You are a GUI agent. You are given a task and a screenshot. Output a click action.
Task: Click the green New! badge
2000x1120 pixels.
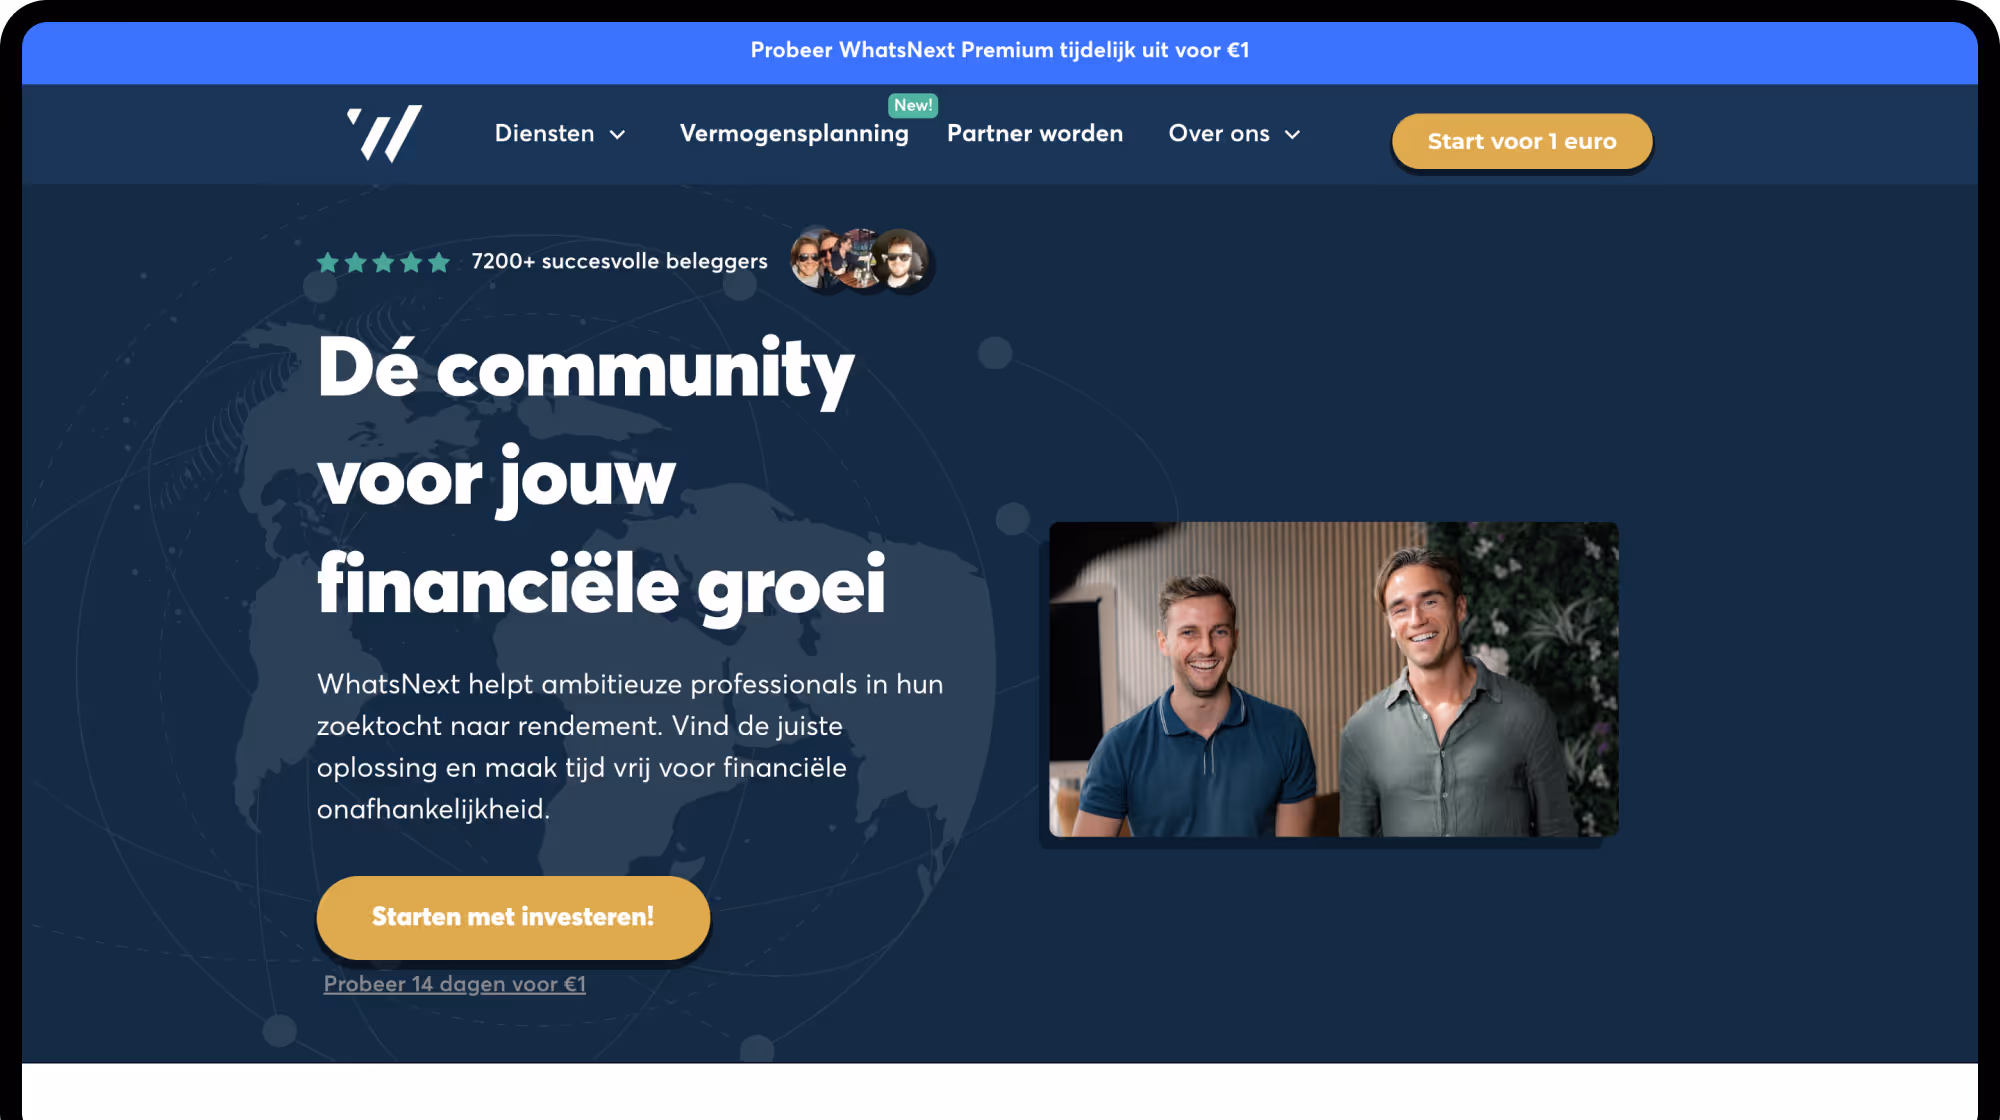click(913, 105)
